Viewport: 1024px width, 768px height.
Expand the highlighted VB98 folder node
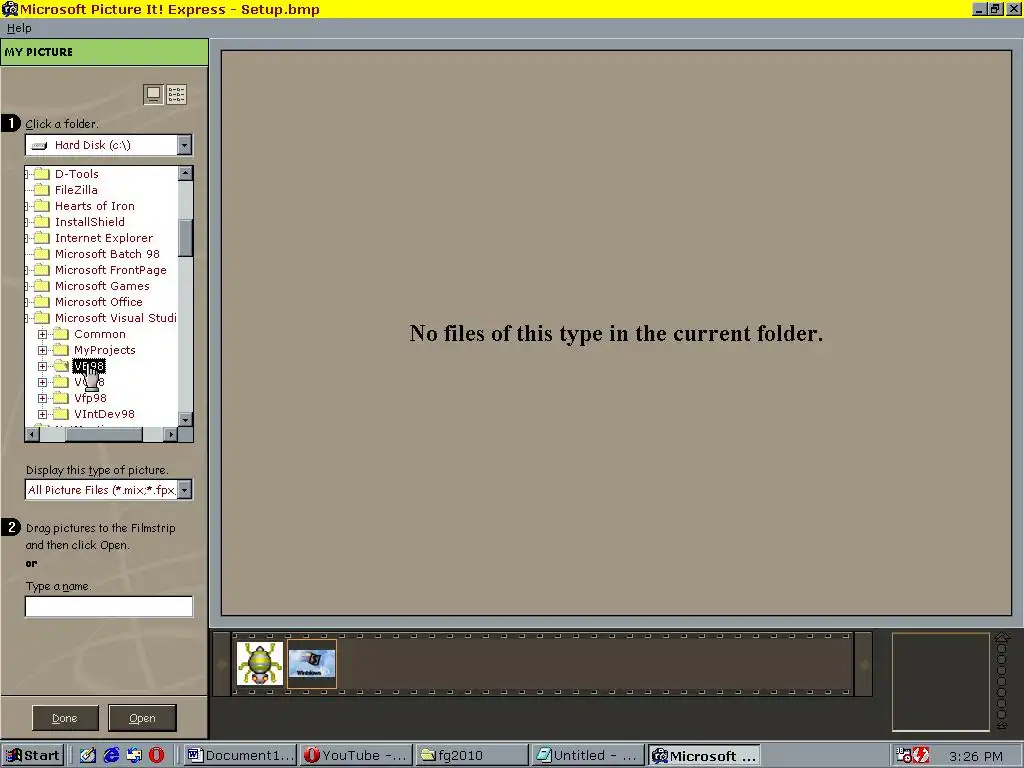pyautogui.click(x=42, y=366)
